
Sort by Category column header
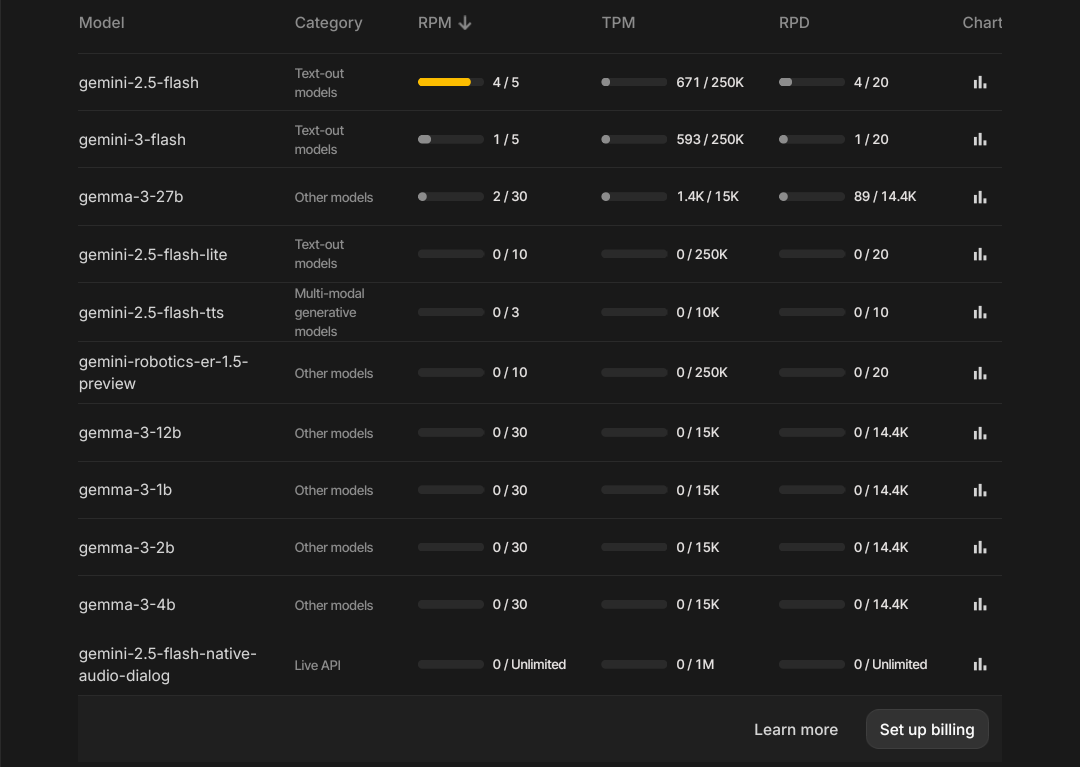329,23
